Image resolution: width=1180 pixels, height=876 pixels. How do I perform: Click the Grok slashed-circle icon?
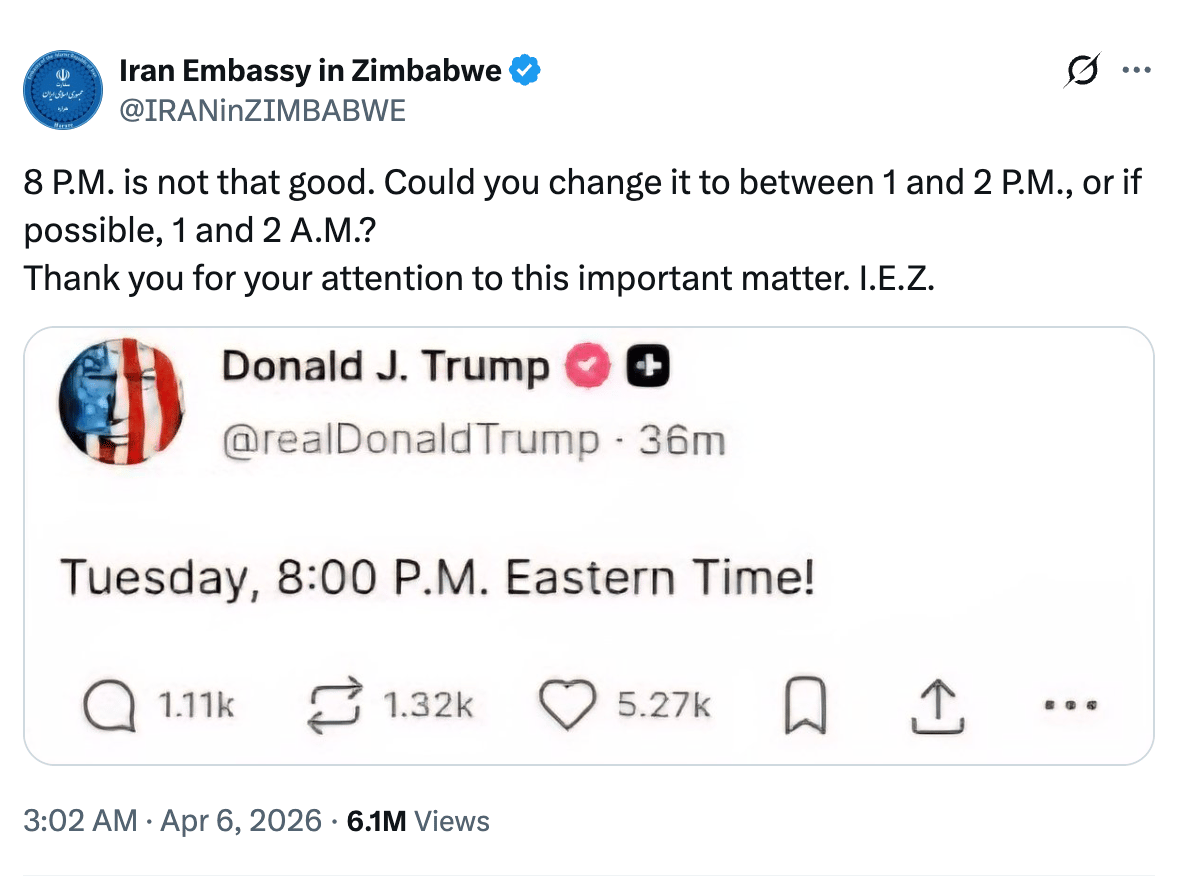(x=1084, y=71)
